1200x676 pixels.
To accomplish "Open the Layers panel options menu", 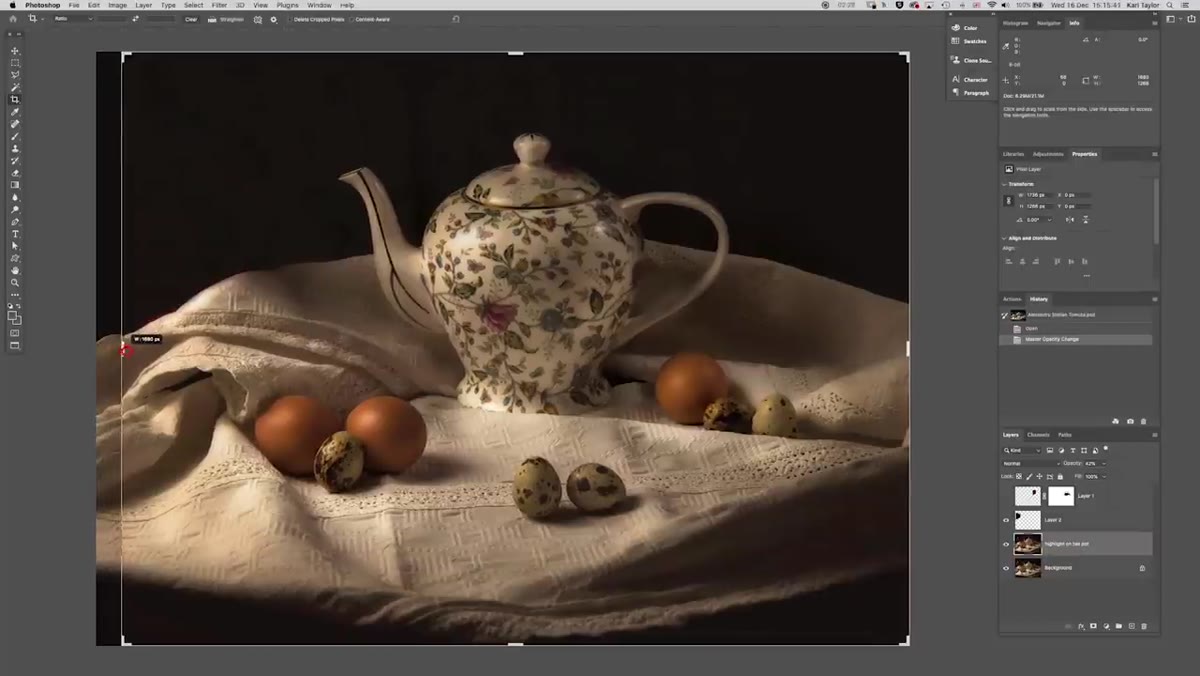I will (x=1154, y=435).
